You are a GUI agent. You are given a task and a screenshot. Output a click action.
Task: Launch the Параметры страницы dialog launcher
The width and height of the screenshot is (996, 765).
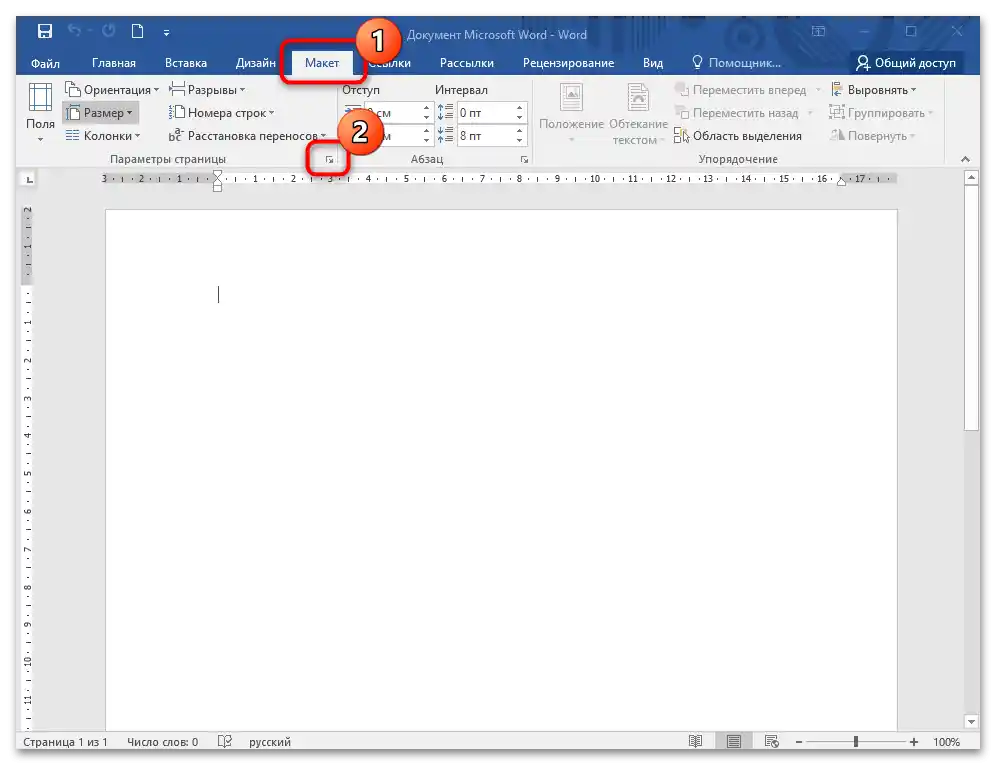(x=329, y=160)
